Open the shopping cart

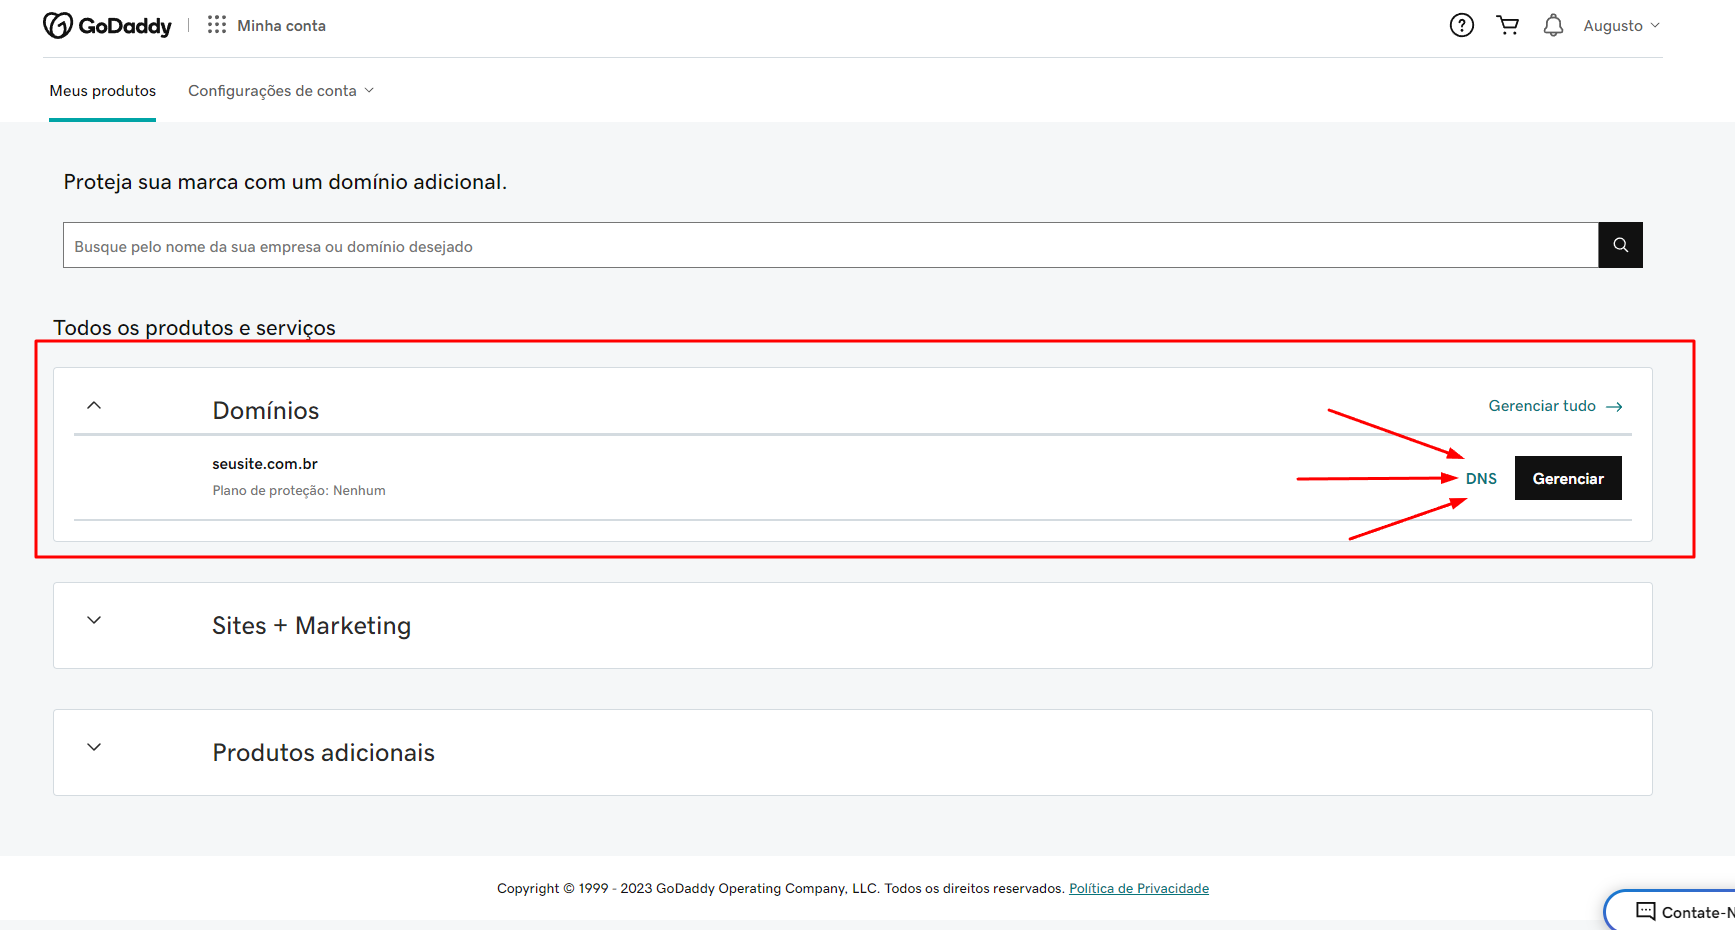[1507, 25]
